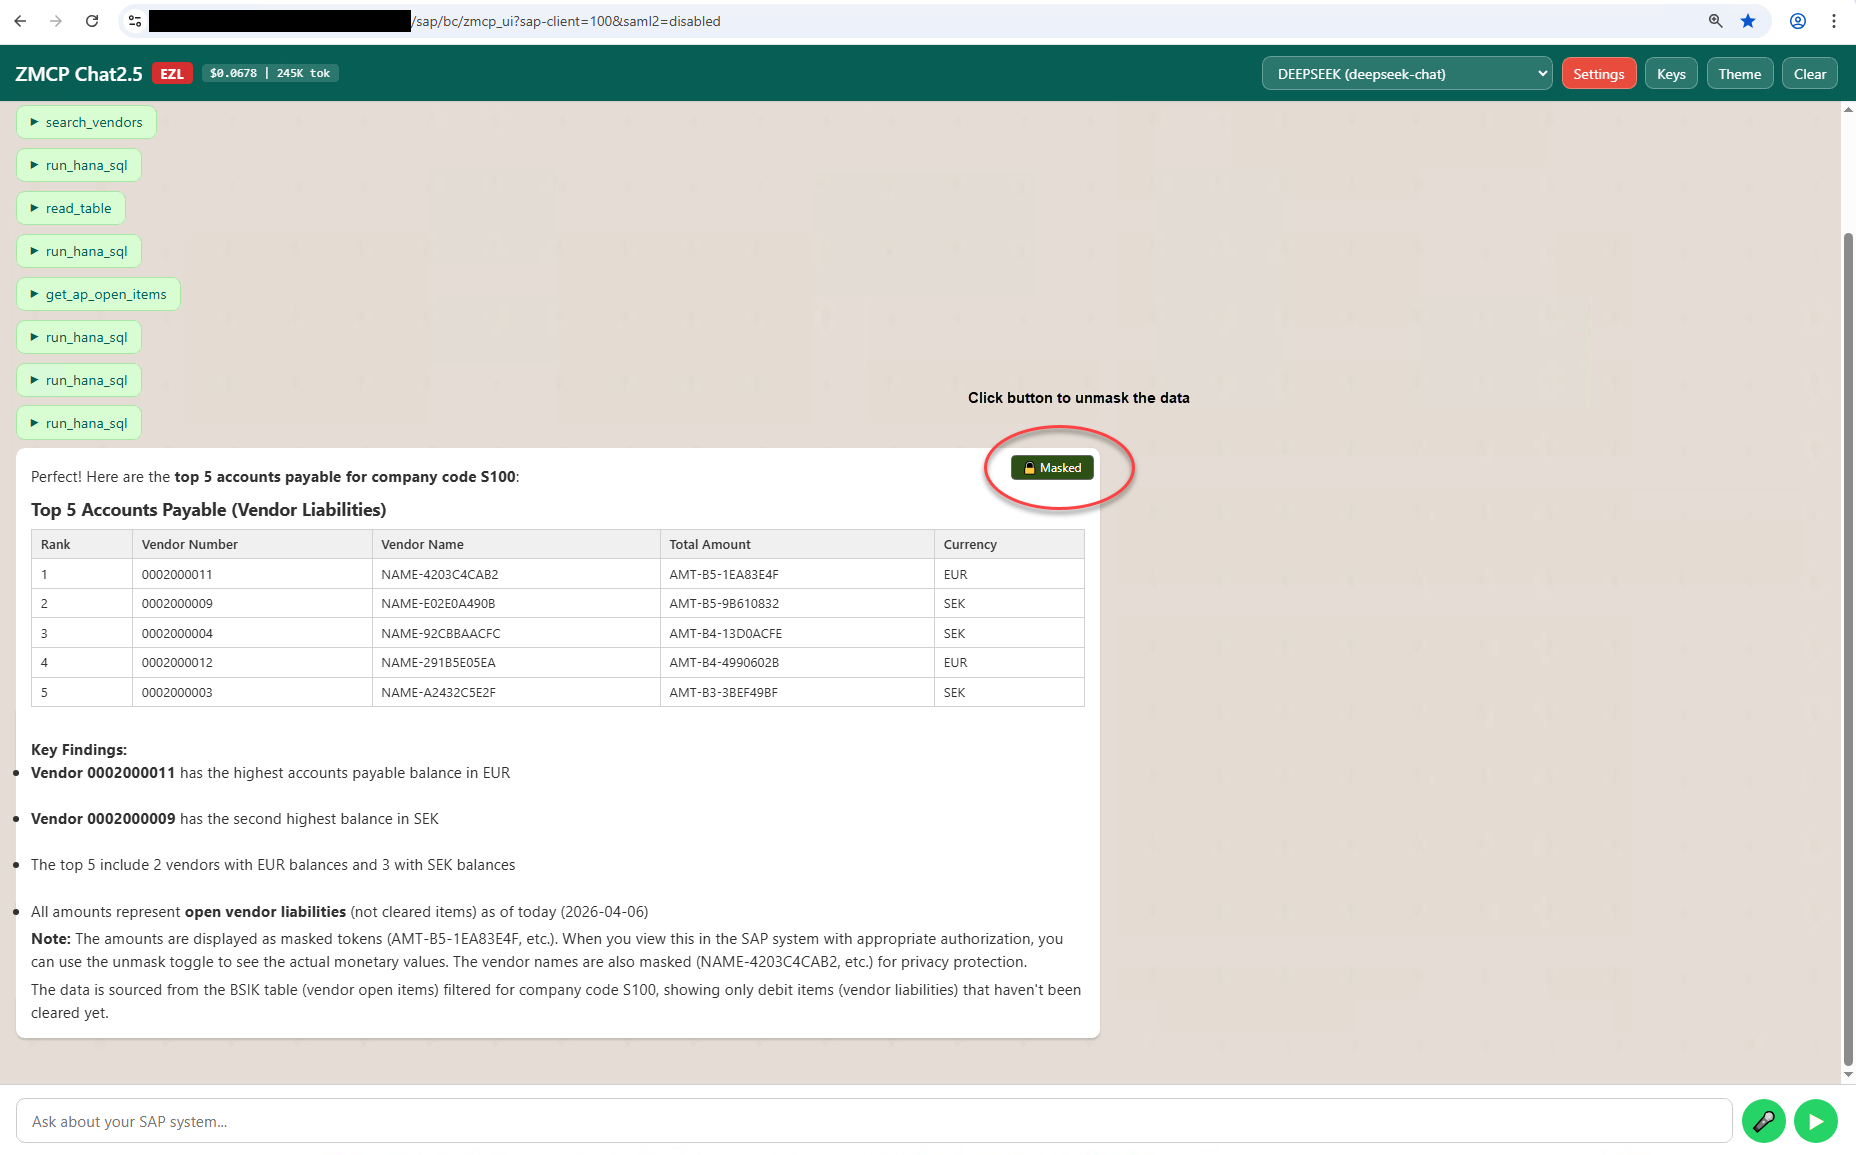
Task: Click the browser forward arrow
Action: [56, 21]
